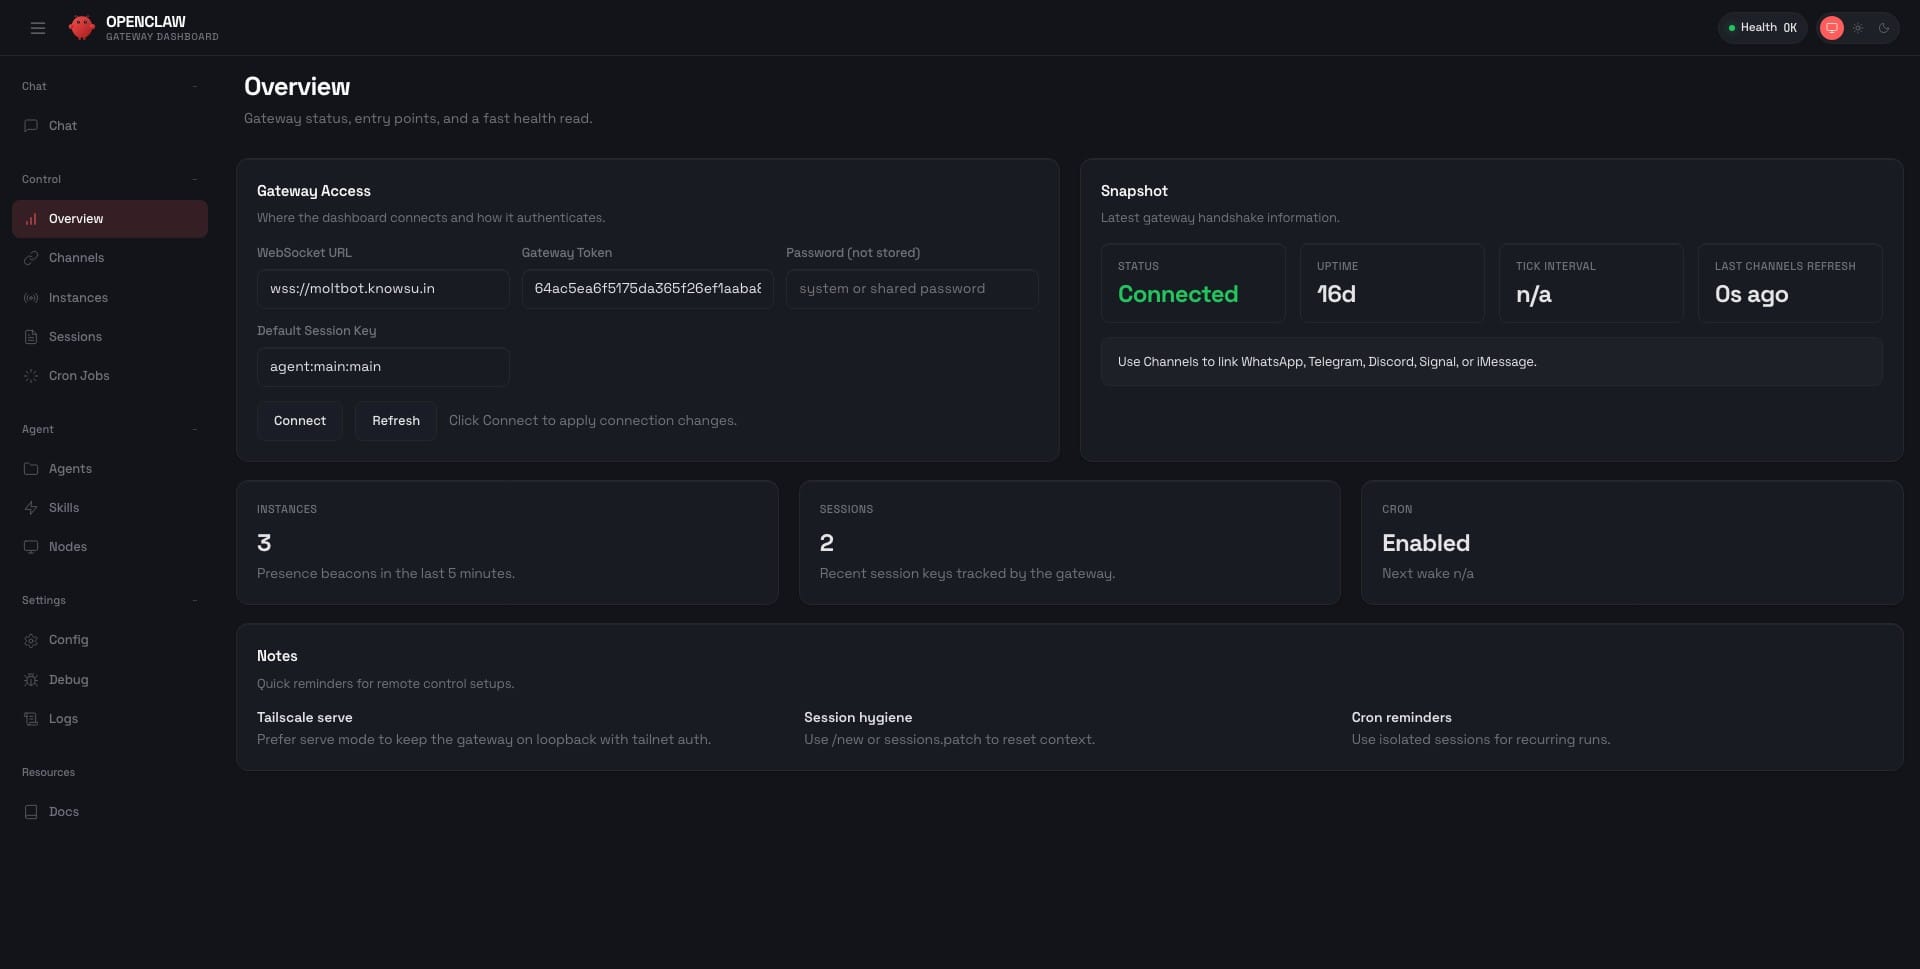Viewport: 1920px width, 969px height.
Task: Enable dark theme with moon toggle
Action: [1884, 28]
